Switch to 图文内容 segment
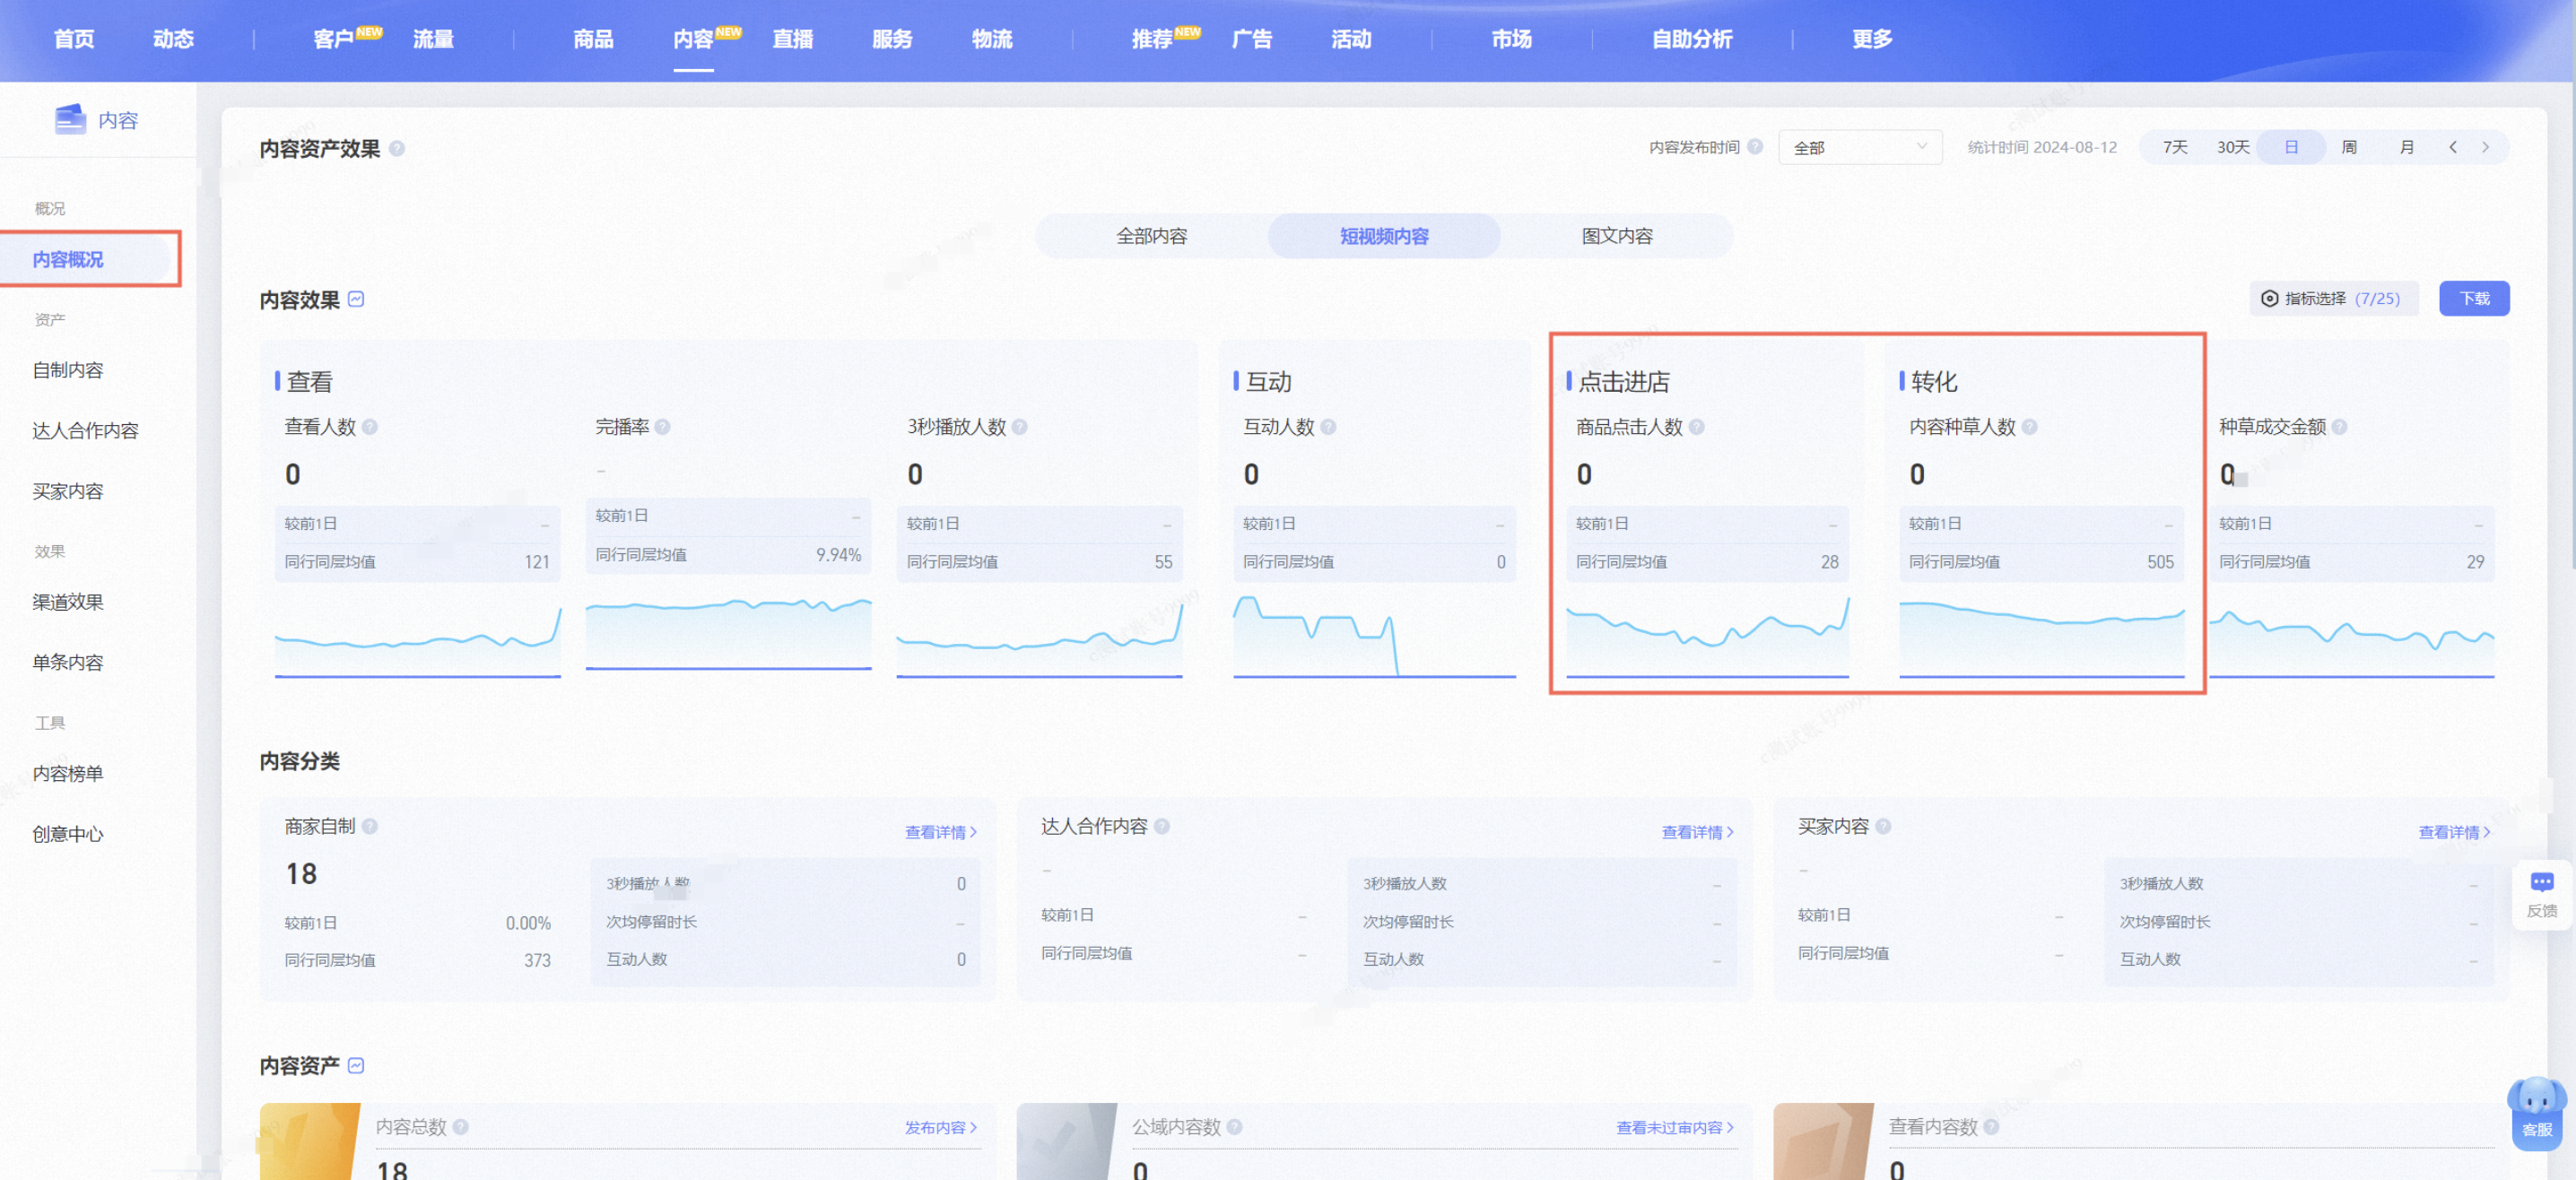This screenshot has height=1180, width=2576. [x=1617, y=236]
